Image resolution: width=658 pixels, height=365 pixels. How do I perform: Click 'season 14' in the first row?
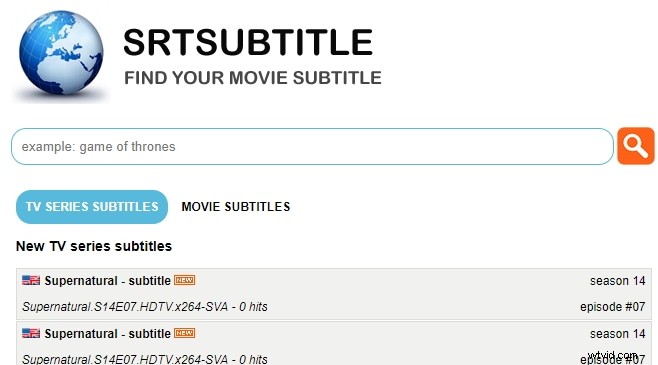[x=617, y=281]
